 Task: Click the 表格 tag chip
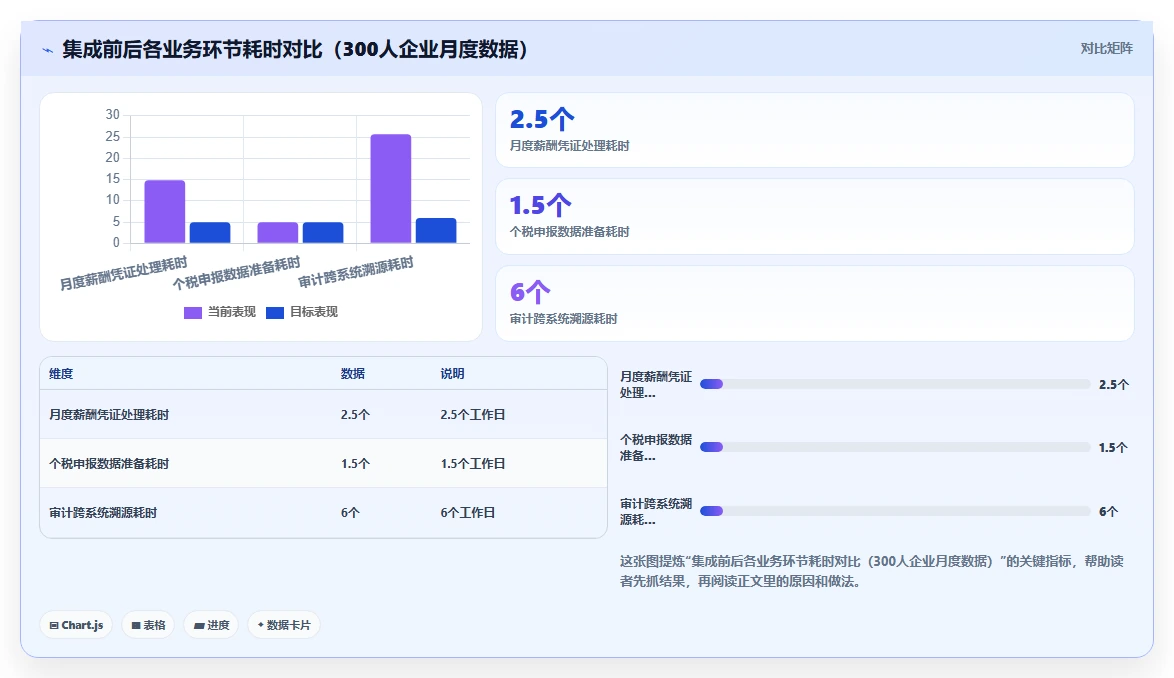pos(148,625)
